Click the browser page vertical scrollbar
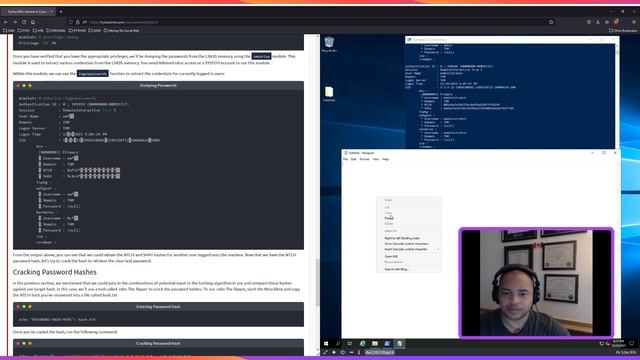Viewport: 640px width, 360px height. point(318,282)
